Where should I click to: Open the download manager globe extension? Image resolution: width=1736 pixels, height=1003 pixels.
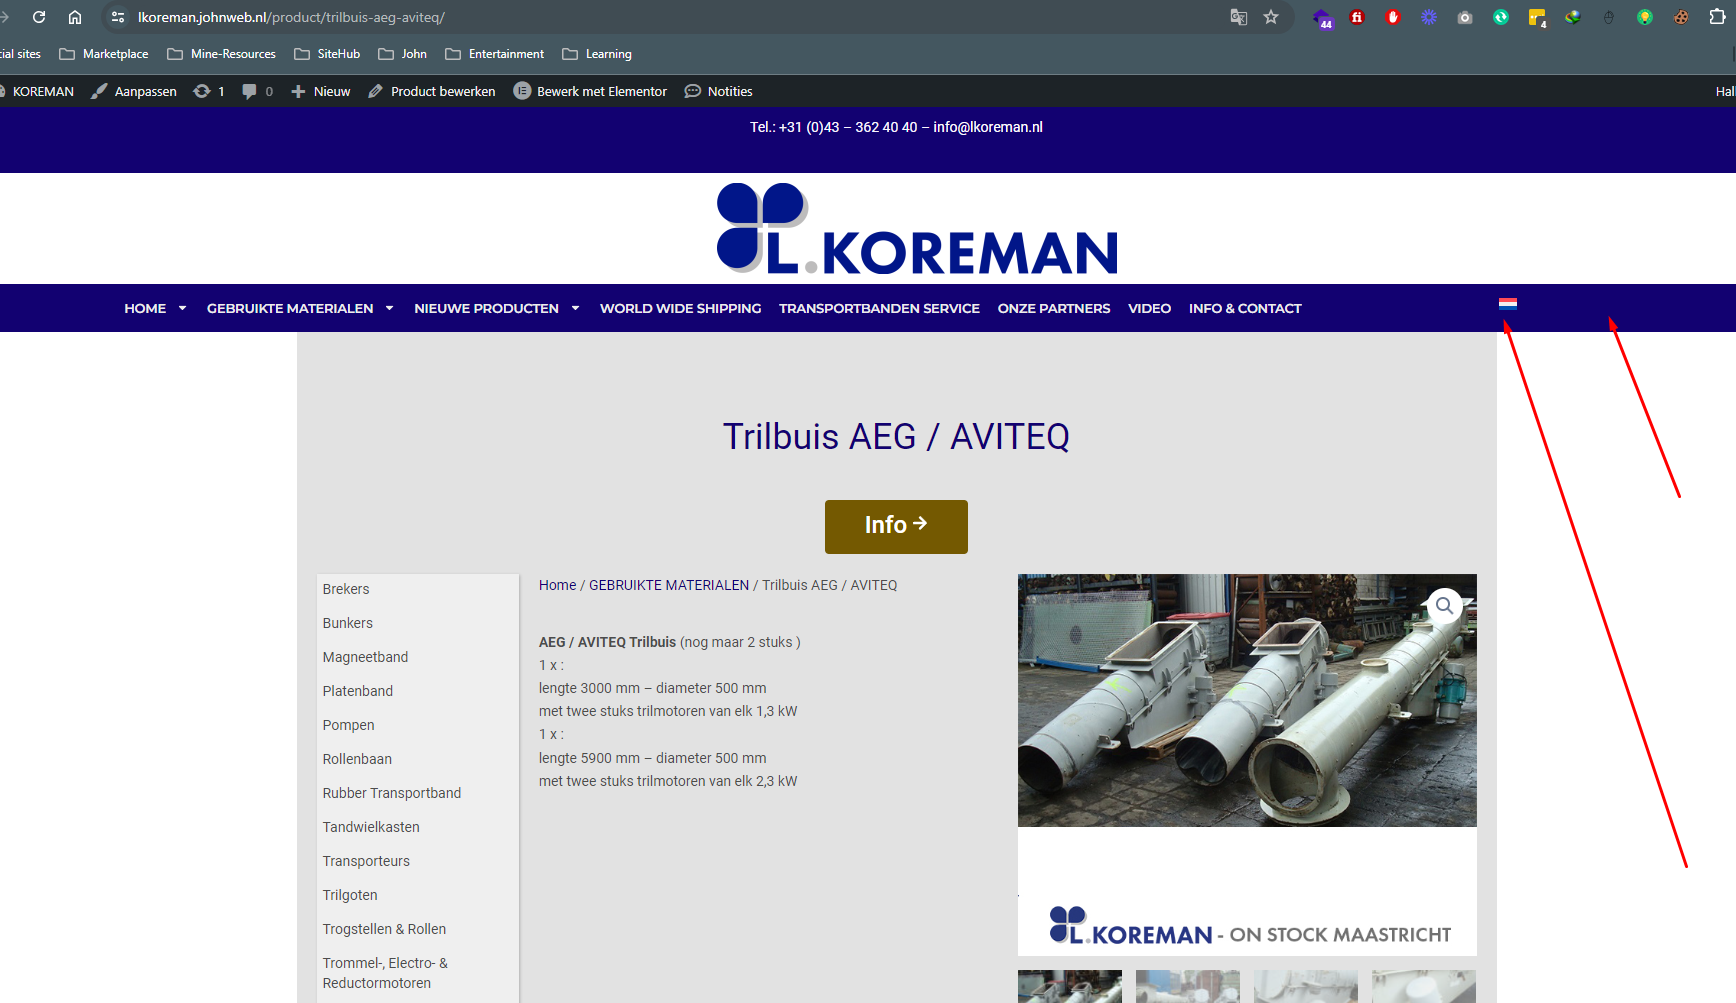(1573, 17)
